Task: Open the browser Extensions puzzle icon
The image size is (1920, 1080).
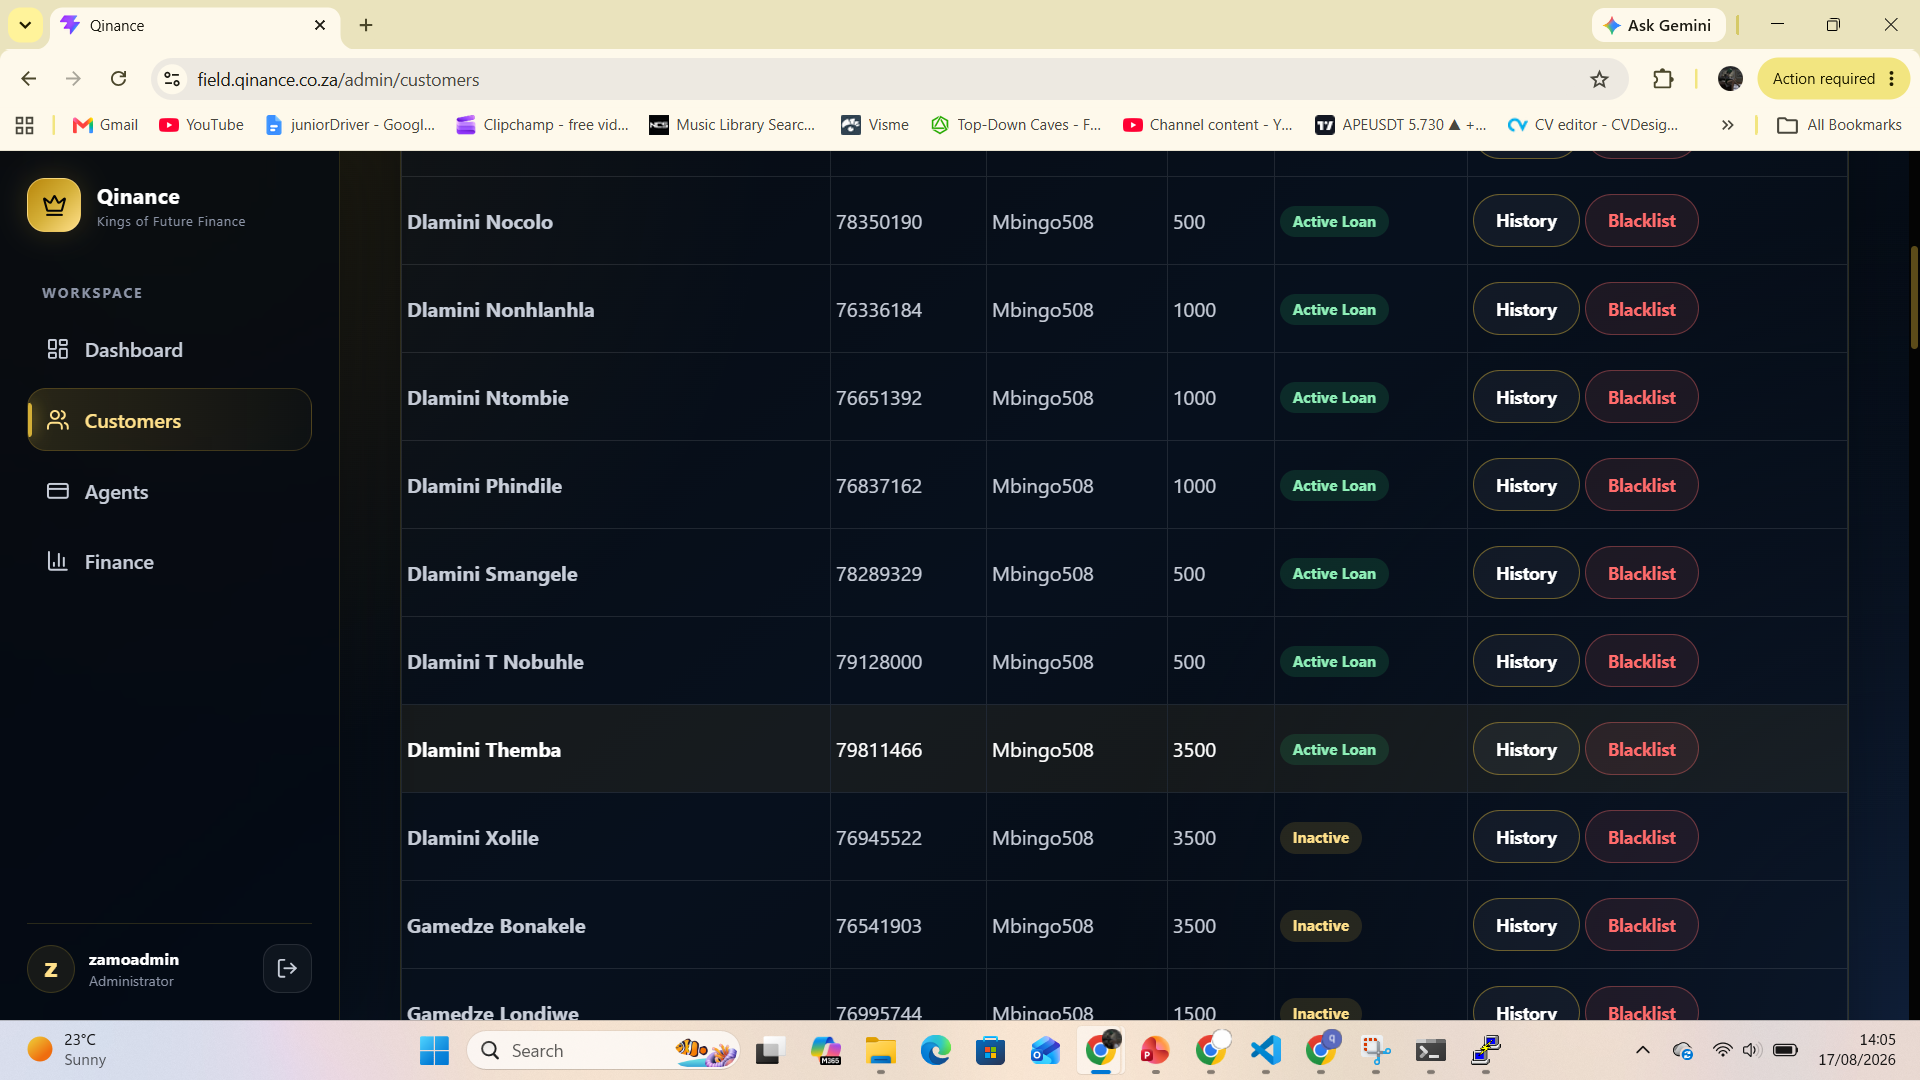Action: (1663, 79)
